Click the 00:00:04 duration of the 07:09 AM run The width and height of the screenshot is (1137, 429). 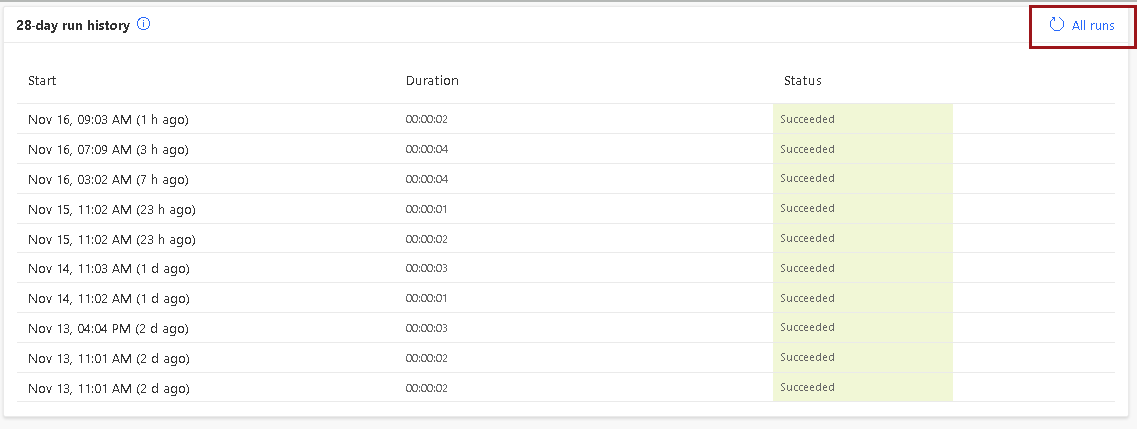coord(426,149)
